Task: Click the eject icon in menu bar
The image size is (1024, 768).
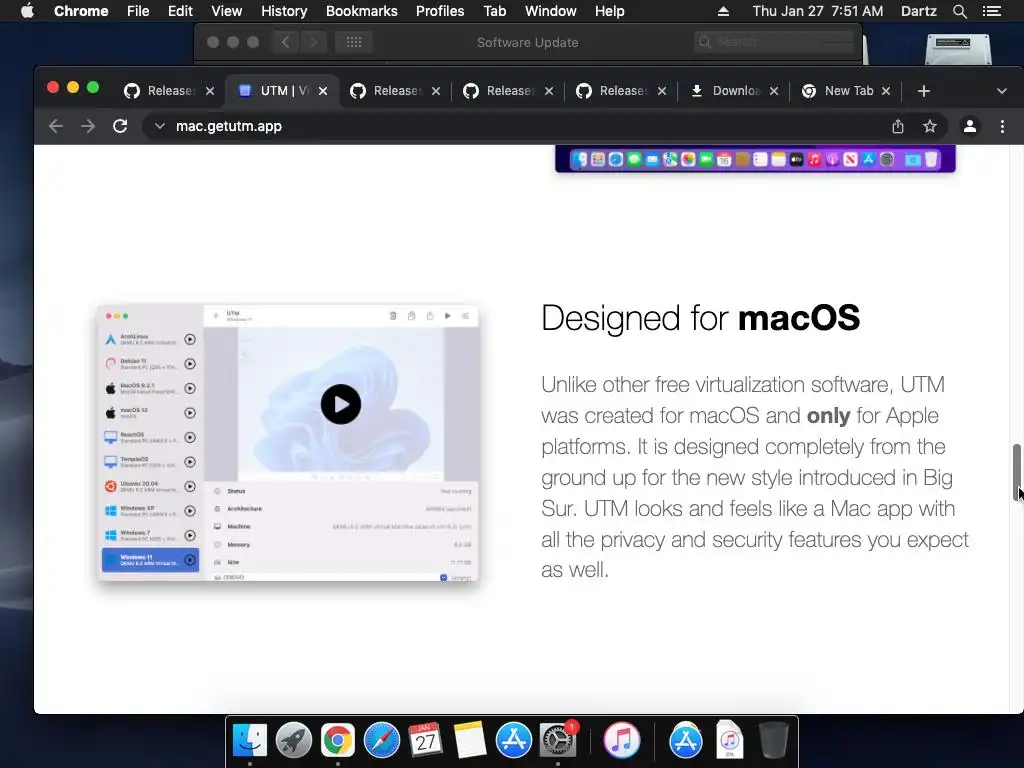Action: [723, 11]
